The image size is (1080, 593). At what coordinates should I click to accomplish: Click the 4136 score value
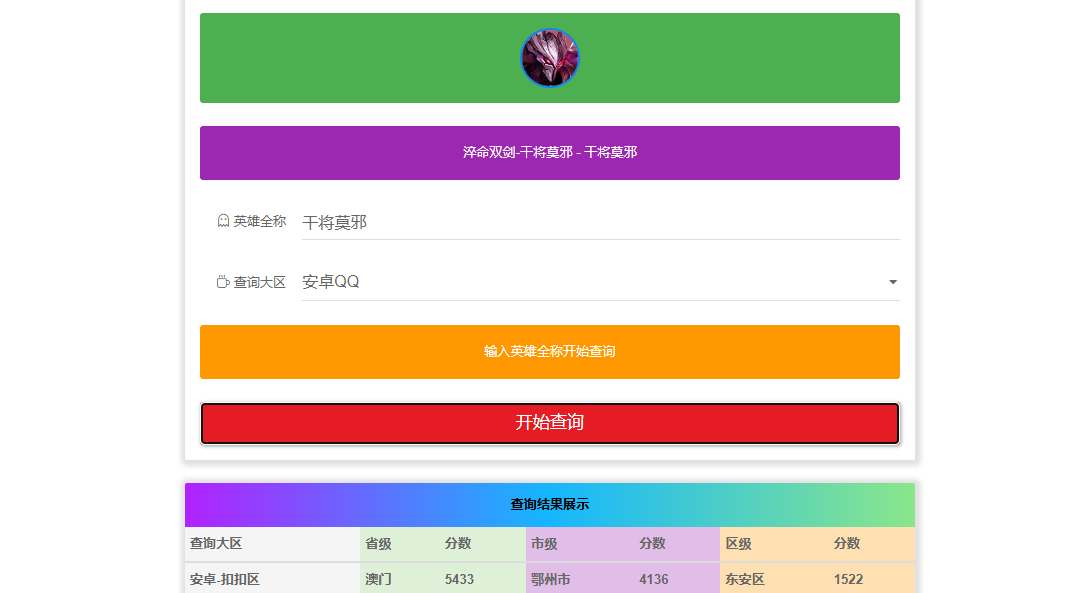(654, 579)
